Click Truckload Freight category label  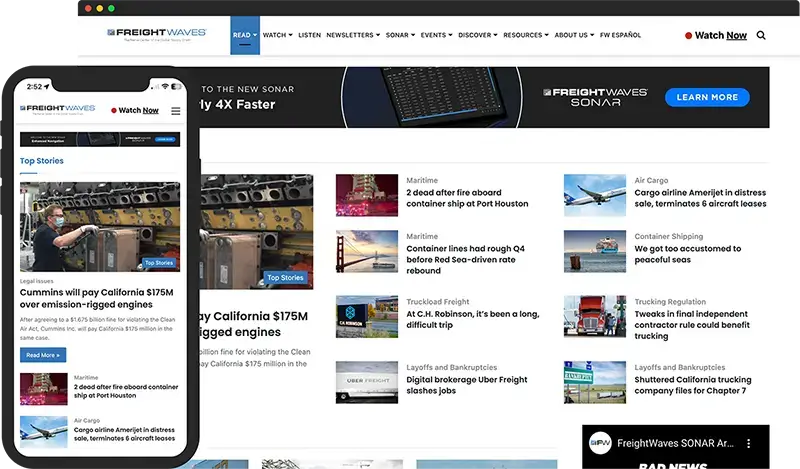coord(437,302)
